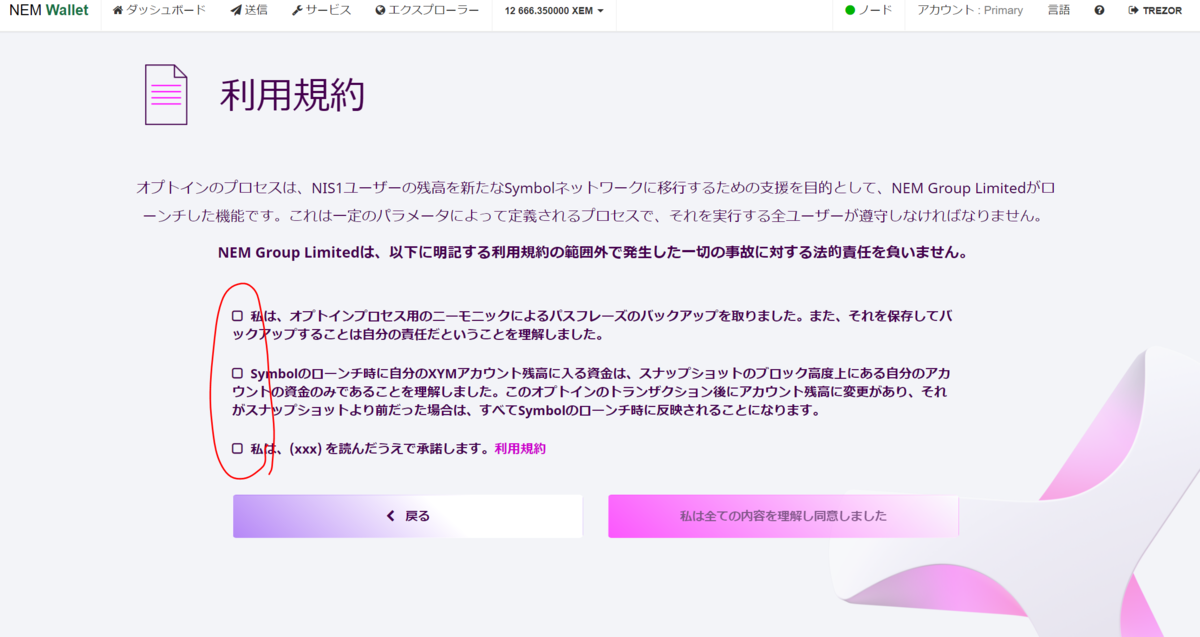Open the pink 利用規約 link
The height and width of the screenshot is (637, 1200).
[x=520, y=449]
